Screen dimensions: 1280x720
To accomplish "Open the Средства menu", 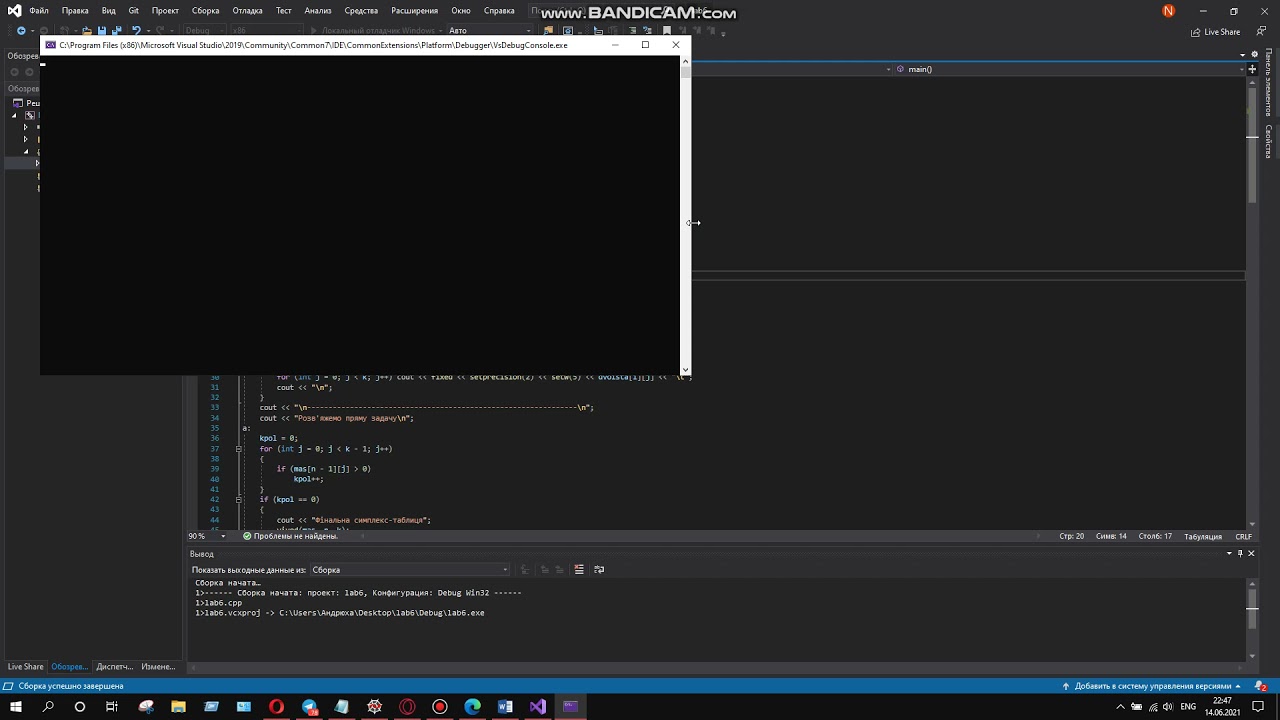I will click(361, 11).
